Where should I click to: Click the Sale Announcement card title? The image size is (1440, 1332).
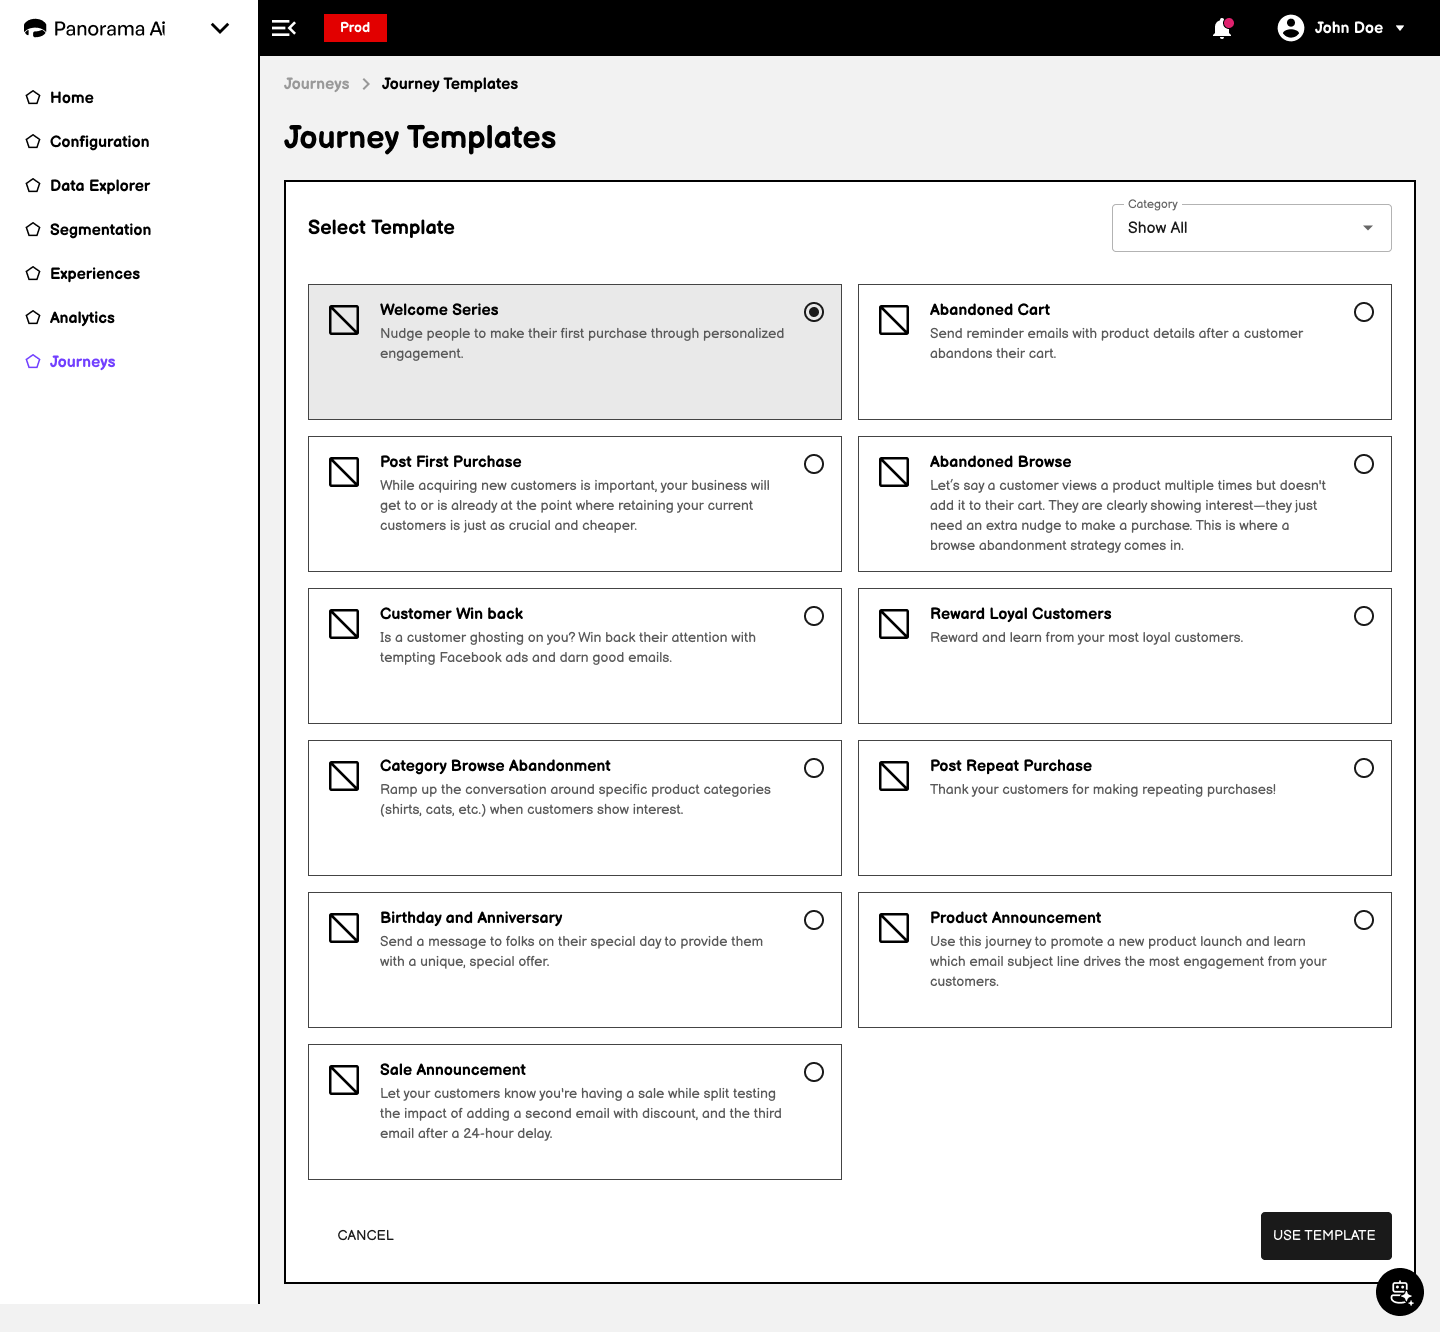coord(453,1070)
